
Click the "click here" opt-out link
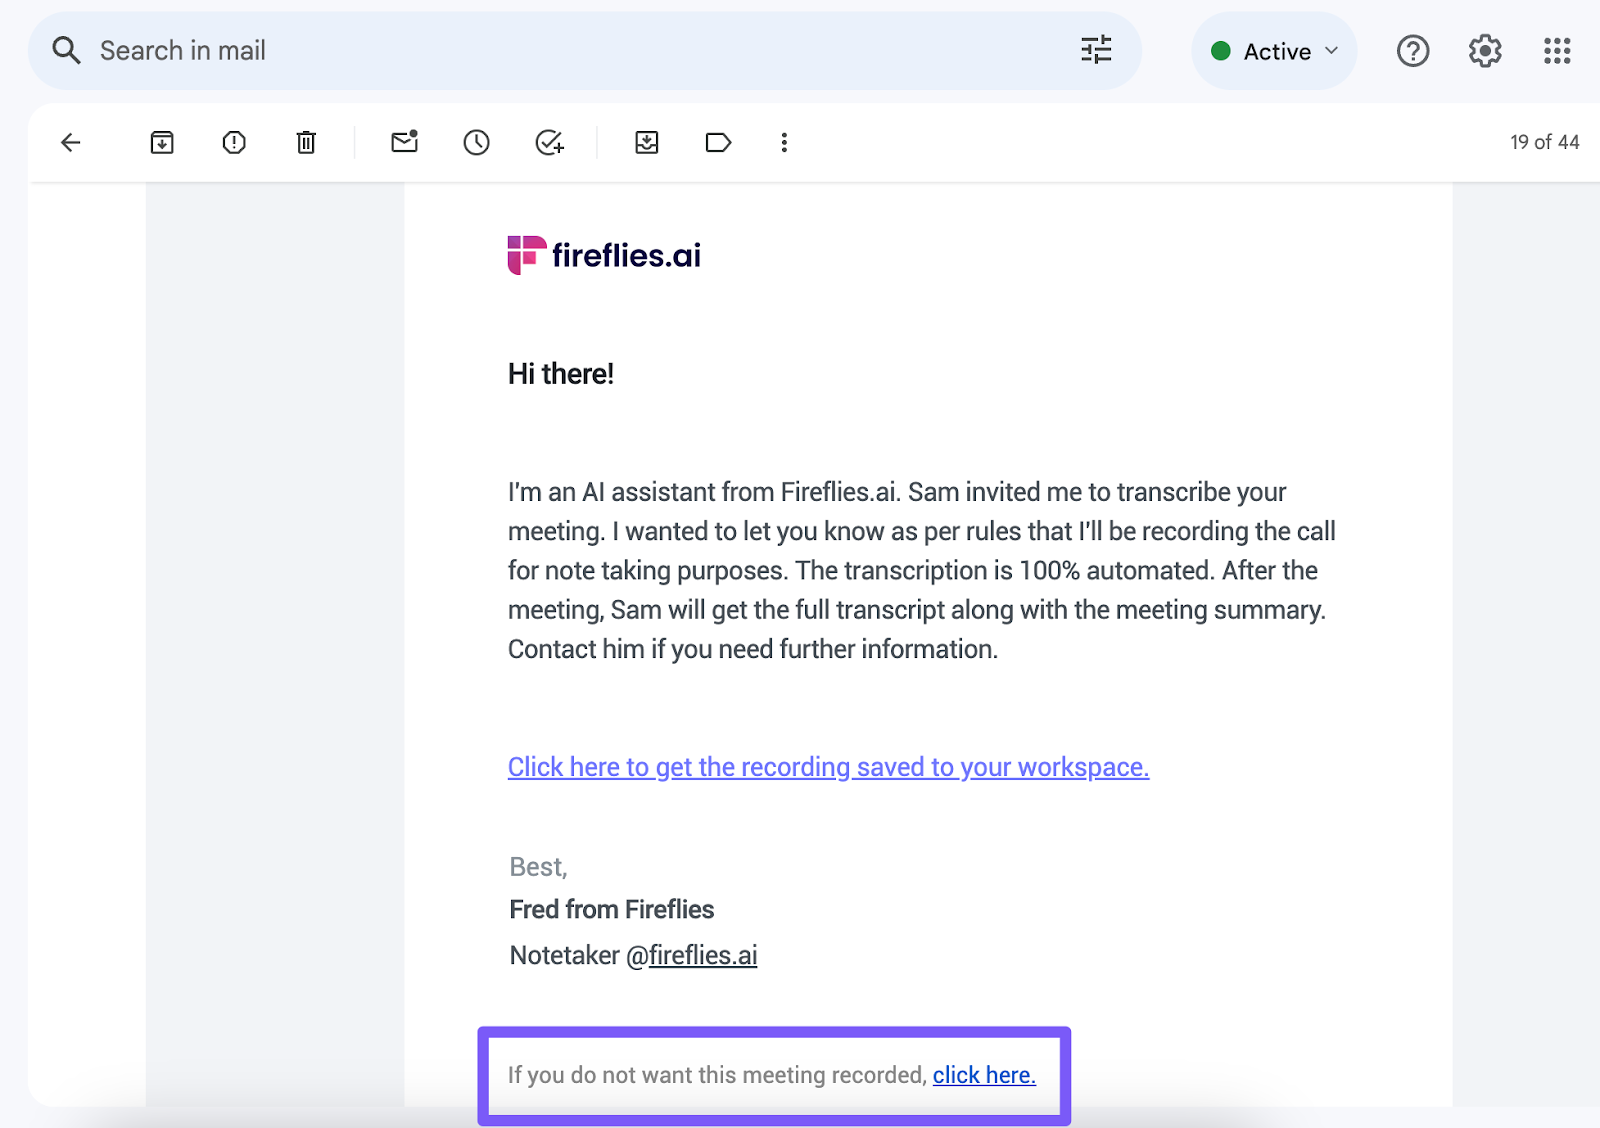tap(984, 1075)
